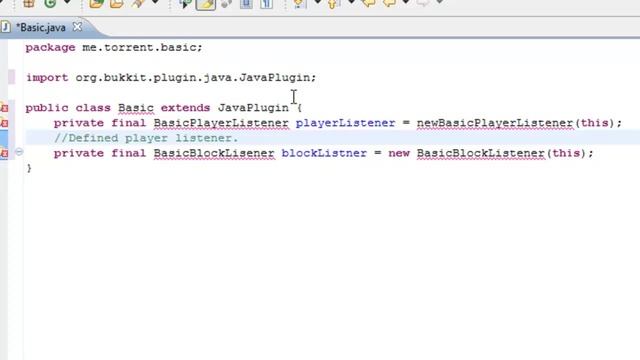Screen dimensions: 640x360
Task: Click error marker on the blockListner line
Action: (4, 153)
